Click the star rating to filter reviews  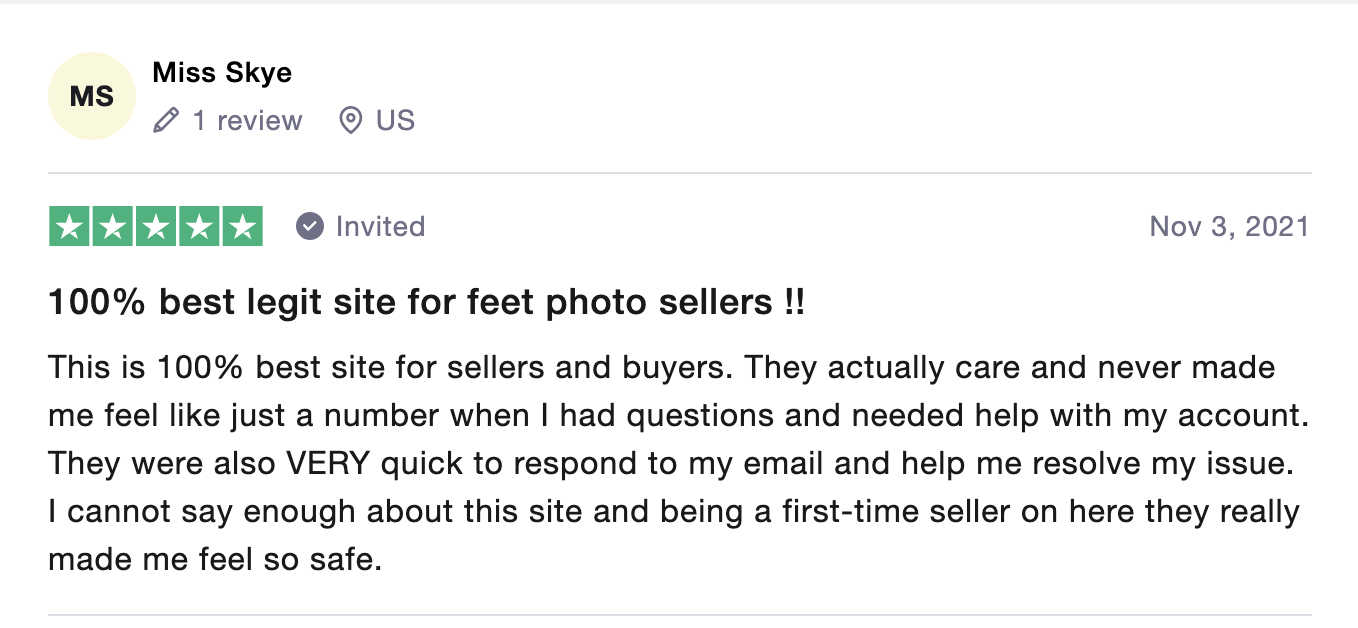[x=155, y=226]
